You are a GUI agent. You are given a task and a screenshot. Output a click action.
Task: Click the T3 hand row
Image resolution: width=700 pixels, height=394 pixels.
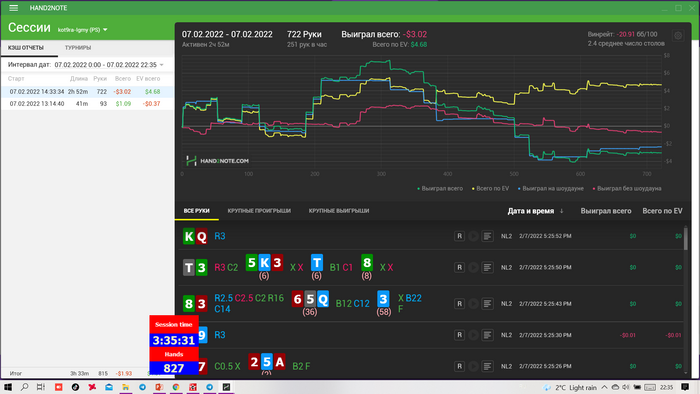pyautogui.click(x=429, y=267)
